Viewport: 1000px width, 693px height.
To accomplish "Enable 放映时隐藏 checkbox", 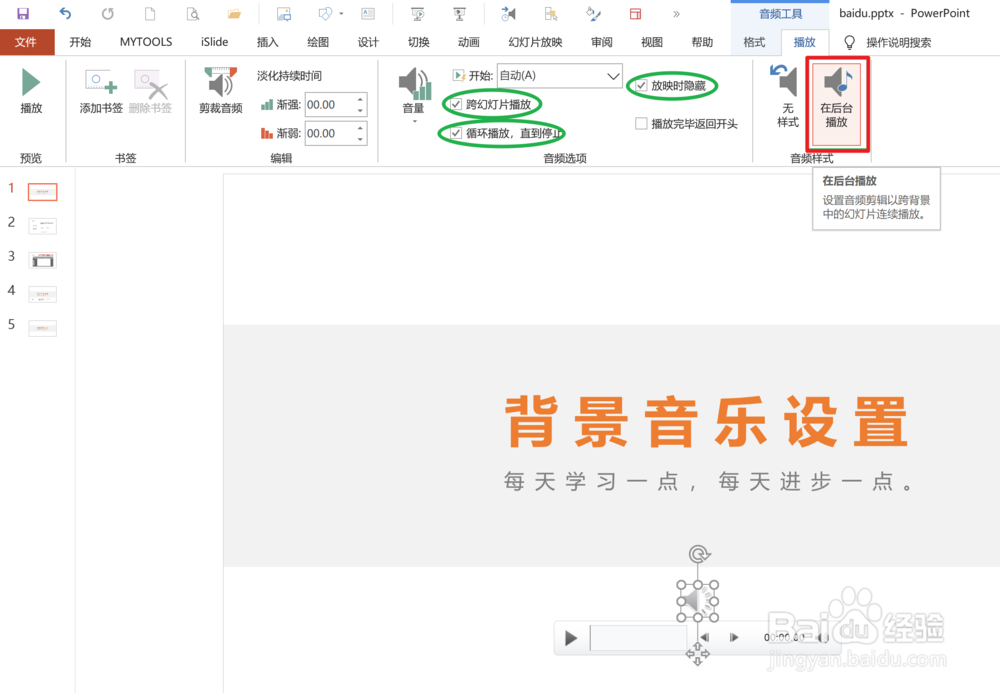I will click(640, 86).
